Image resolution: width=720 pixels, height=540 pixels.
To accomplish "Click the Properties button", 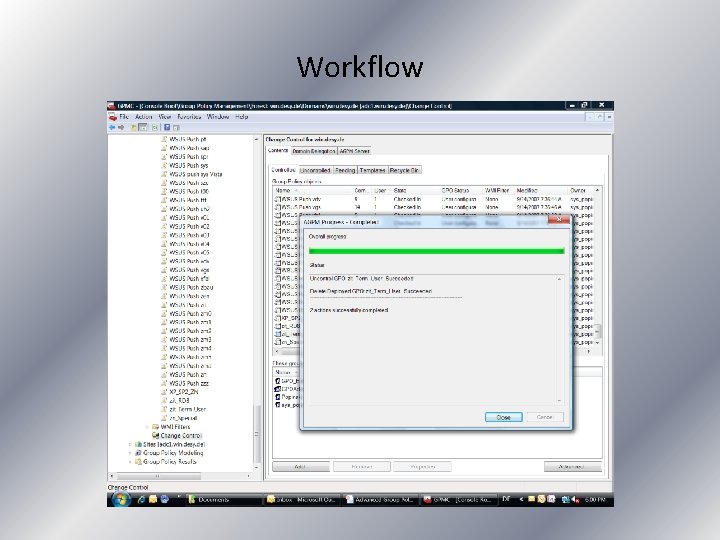I will click(422, 467).
